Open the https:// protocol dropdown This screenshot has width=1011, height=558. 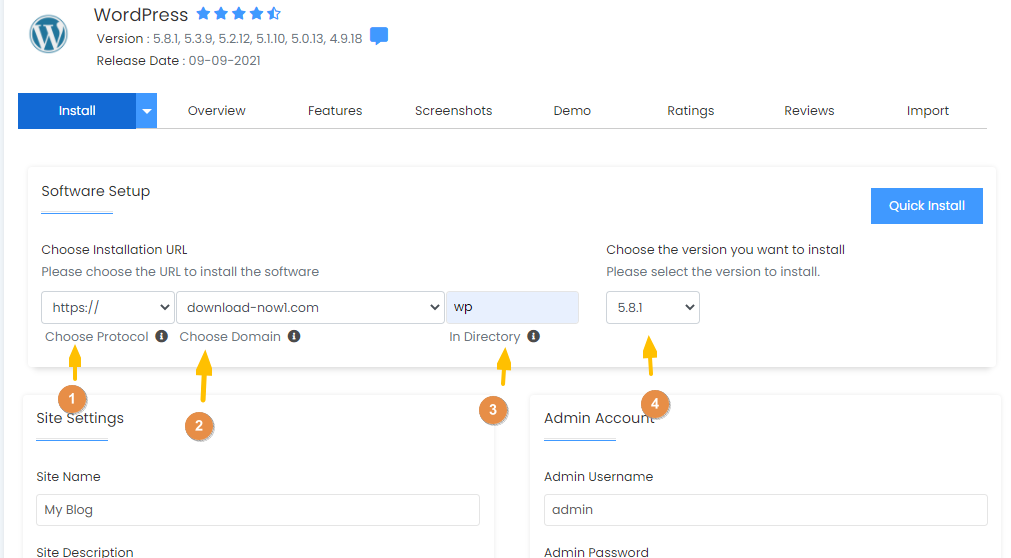[108, 308]
